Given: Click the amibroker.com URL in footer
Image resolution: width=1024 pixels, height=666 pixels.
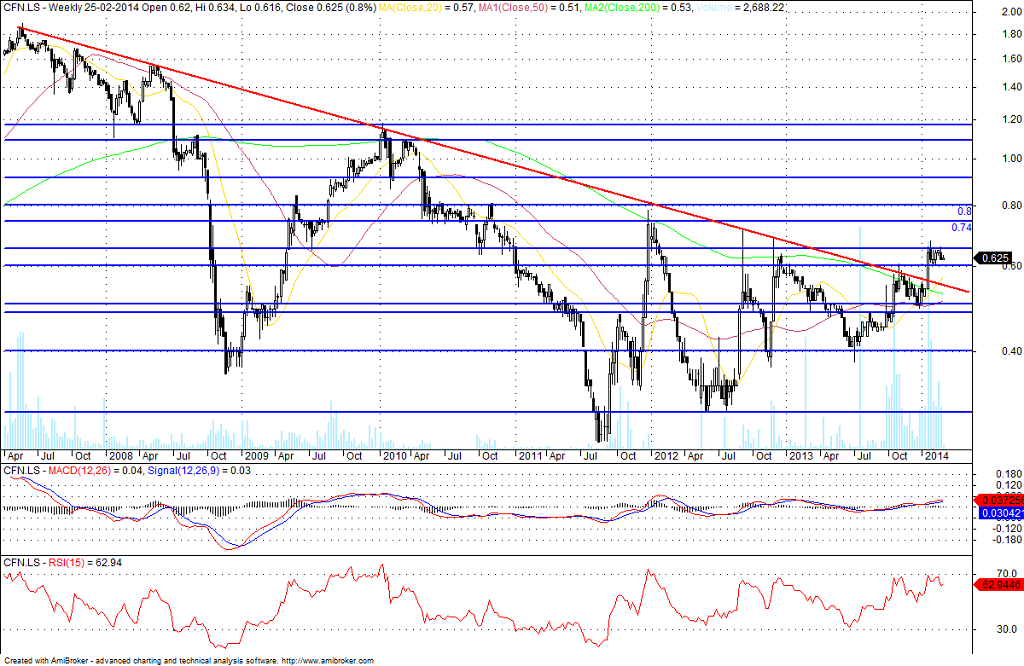Looking at the screenshot, I should tap(327, 661).
